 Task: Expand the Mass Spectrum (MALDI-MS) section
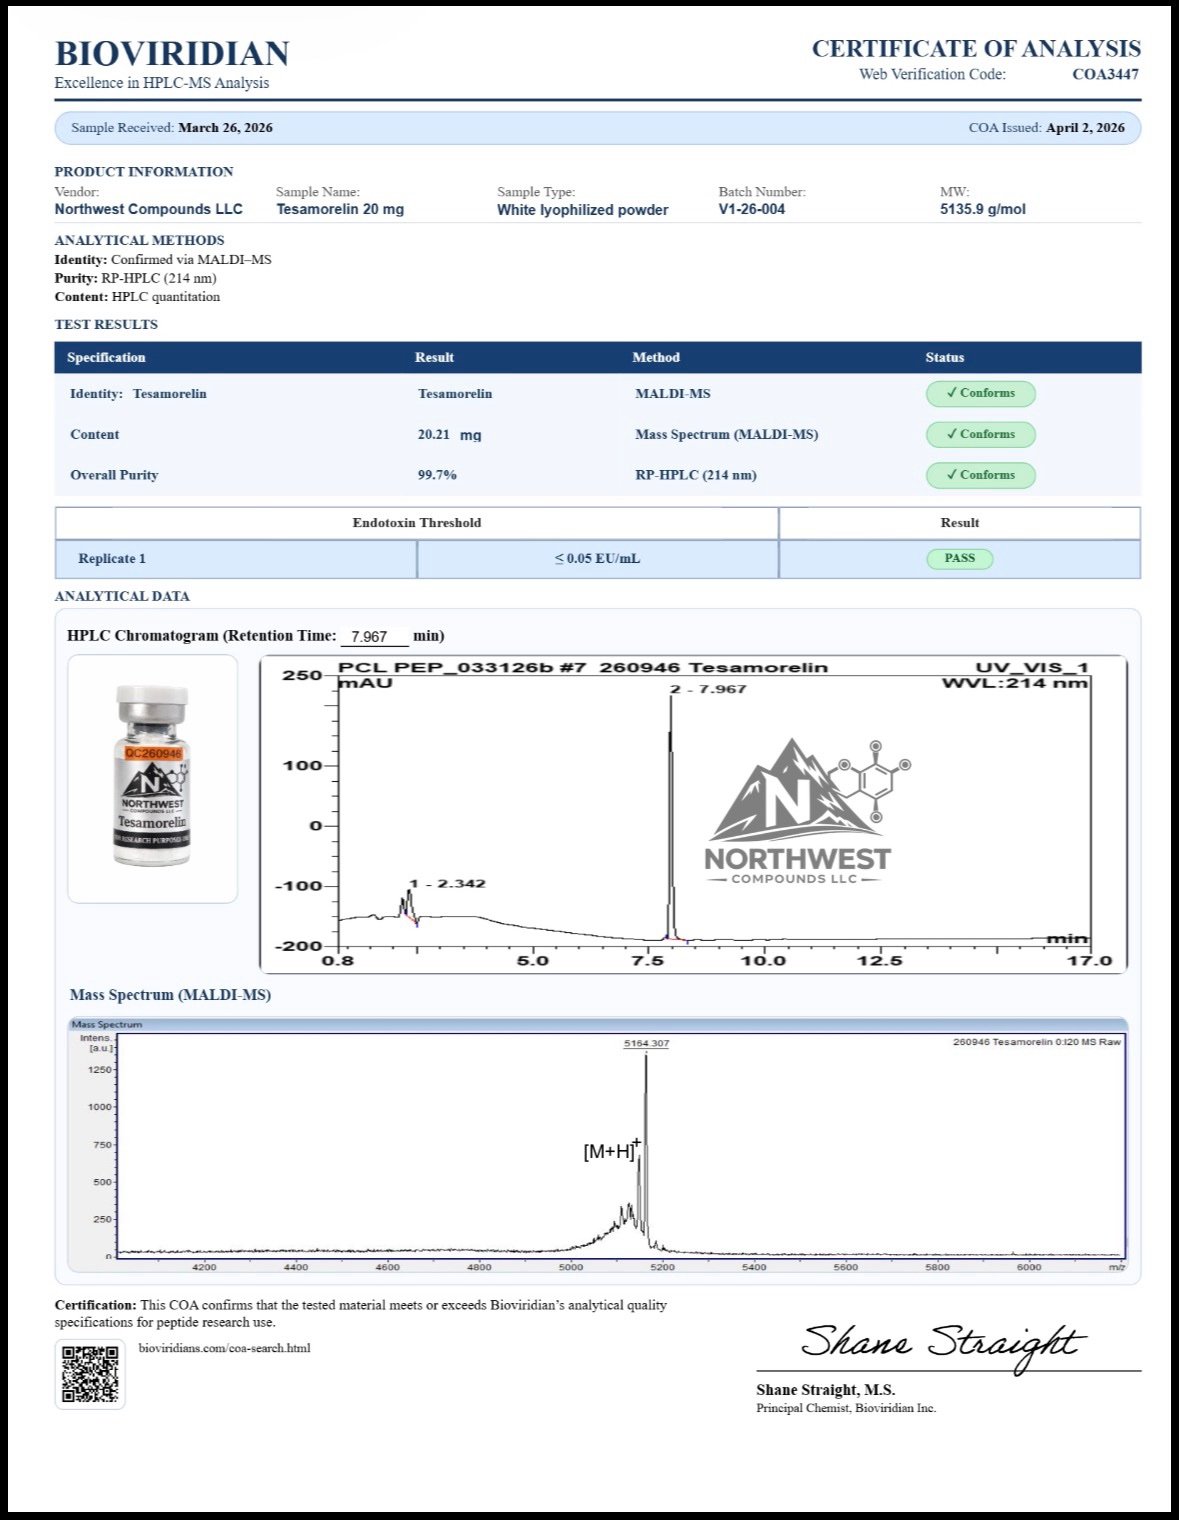[175, 994]
